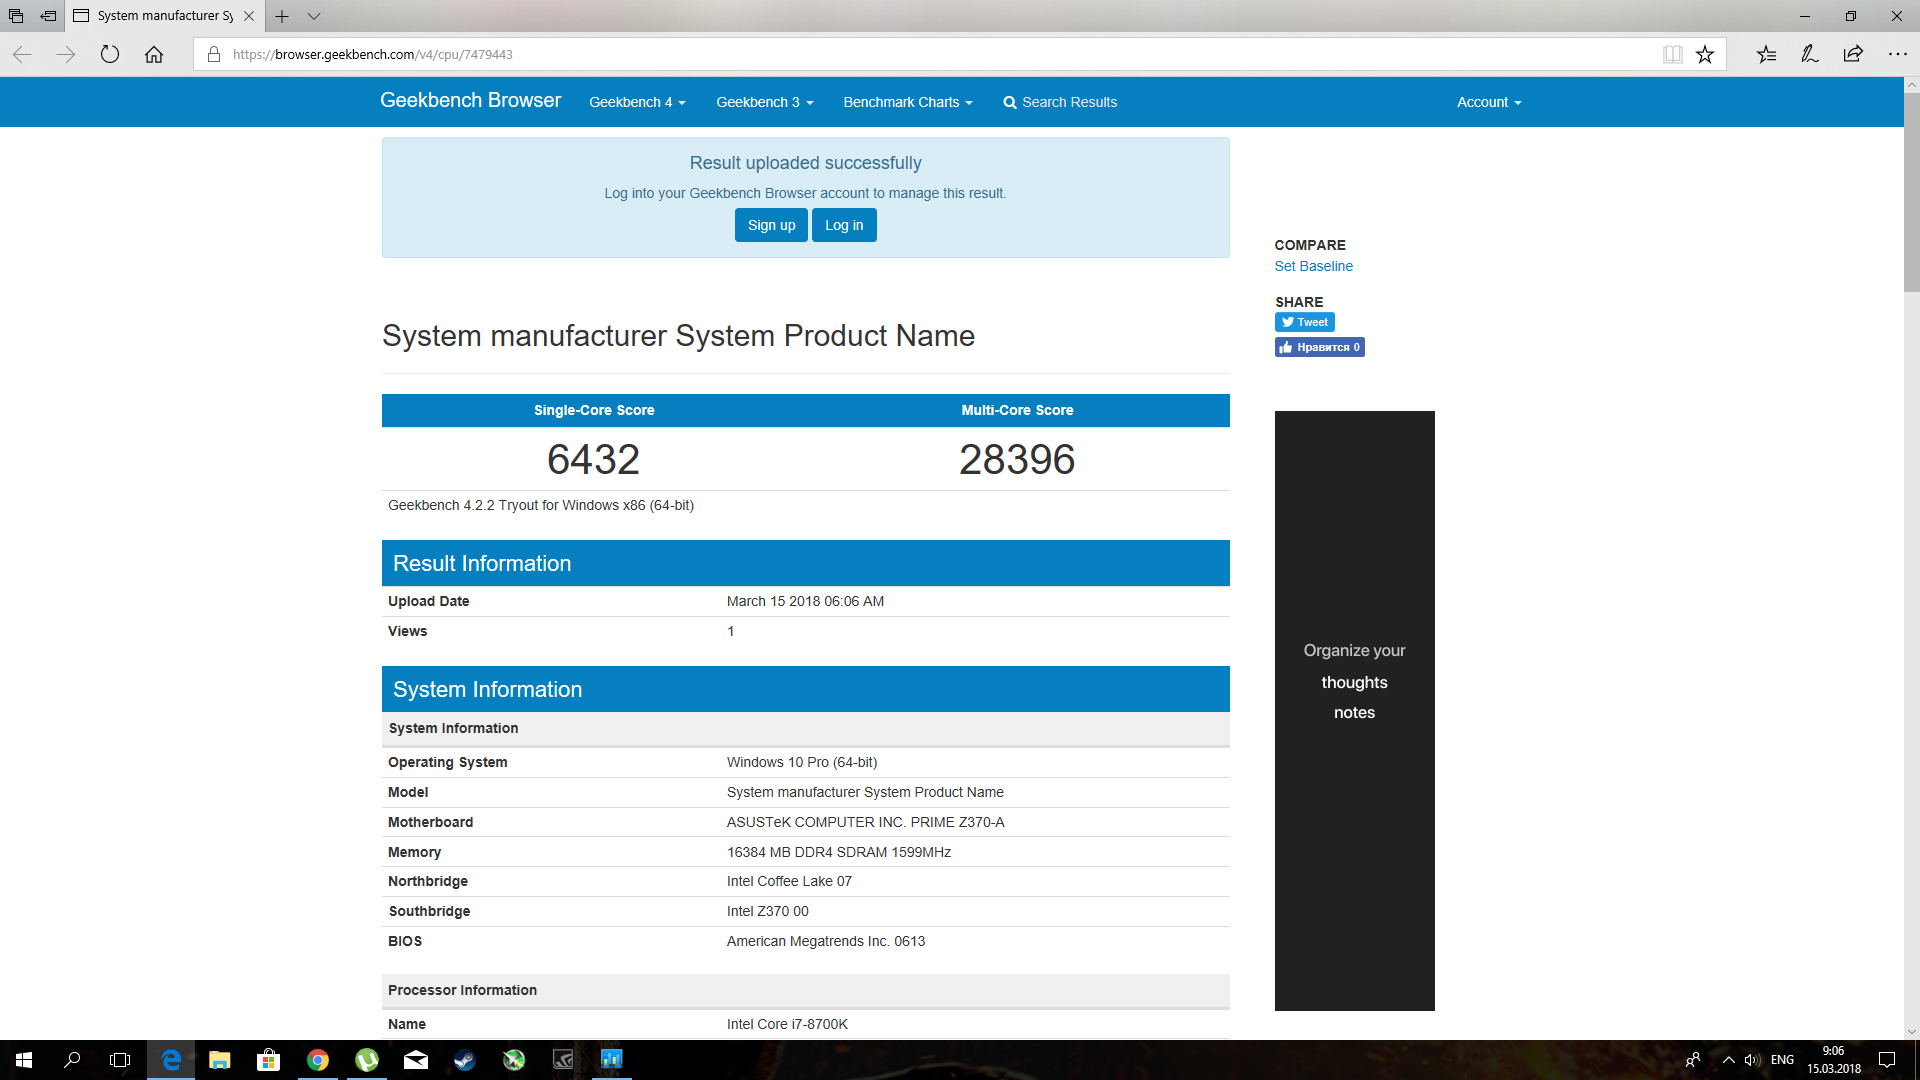Launch Chrome from the taskbar

click(318, 1060)
